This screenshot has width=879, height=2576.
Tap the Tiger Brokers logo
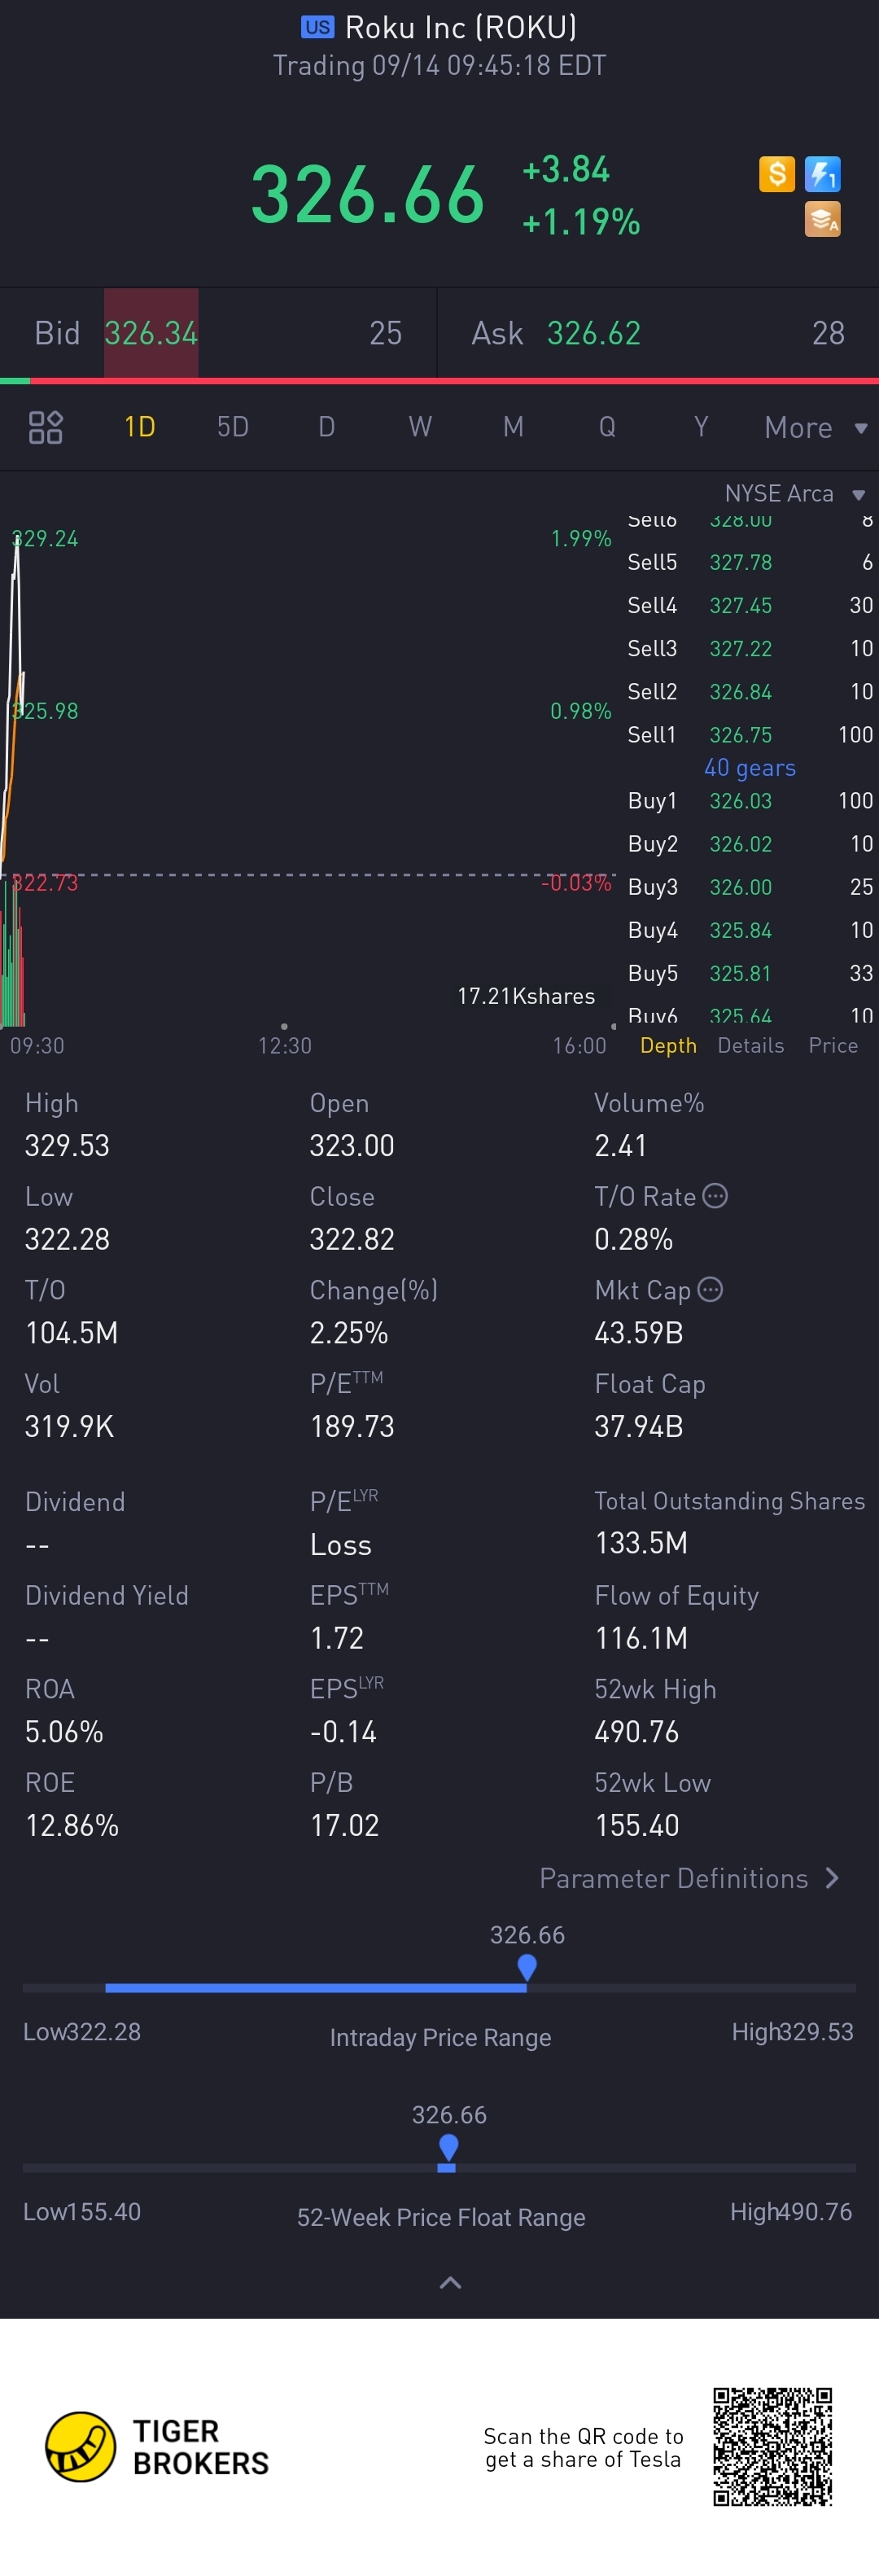point(81,2446)
